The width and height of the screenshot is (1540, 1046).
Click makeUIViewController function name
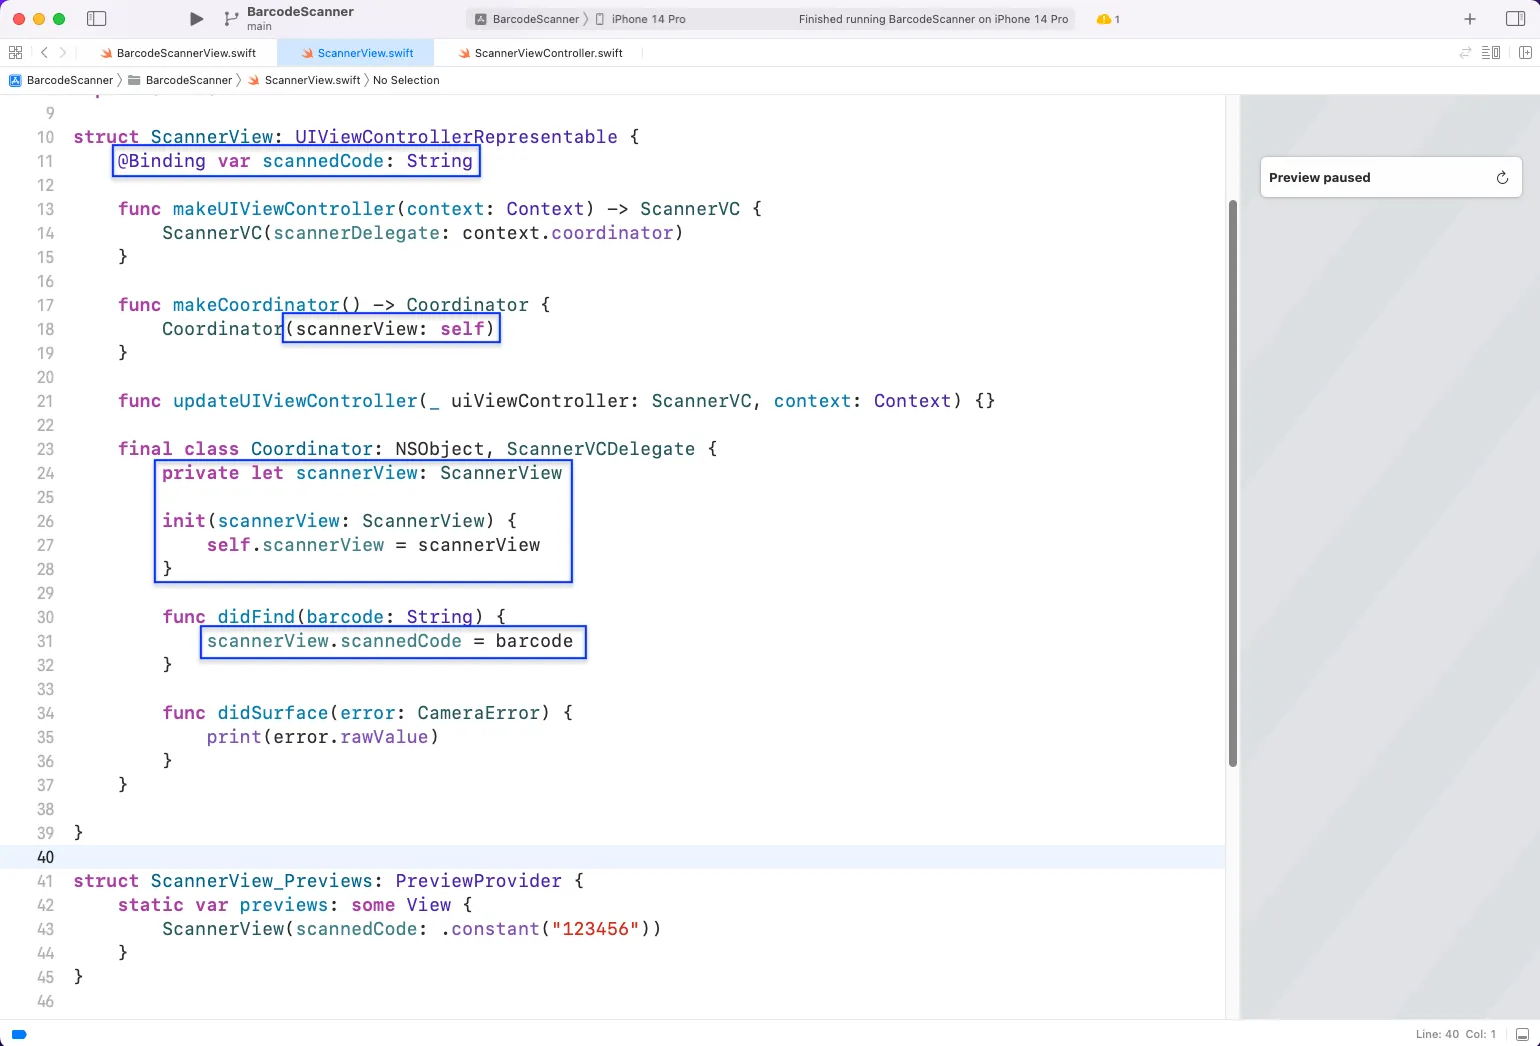pos(284,209)
